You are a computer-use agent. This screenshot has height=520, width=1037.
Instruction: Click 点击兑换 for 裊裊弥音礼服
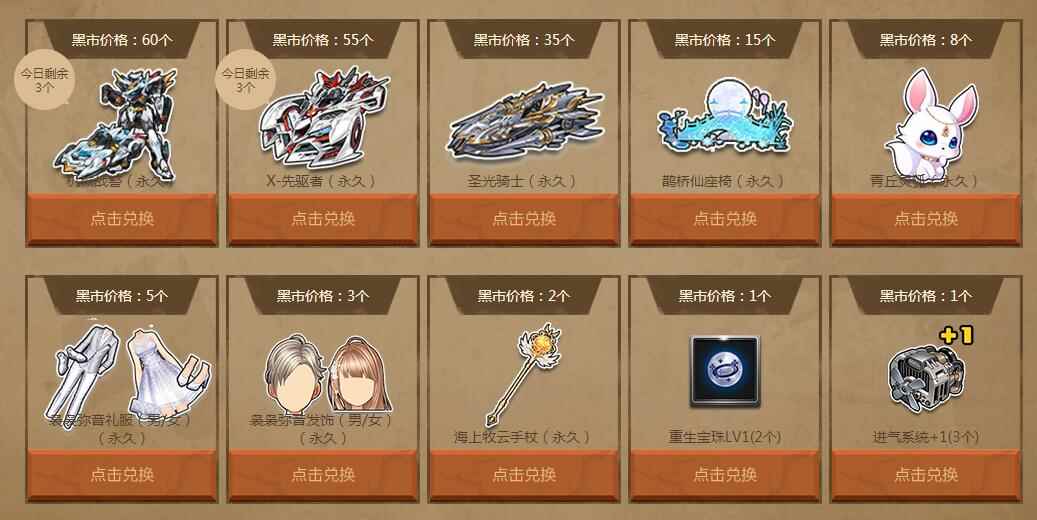click(122, 474)
